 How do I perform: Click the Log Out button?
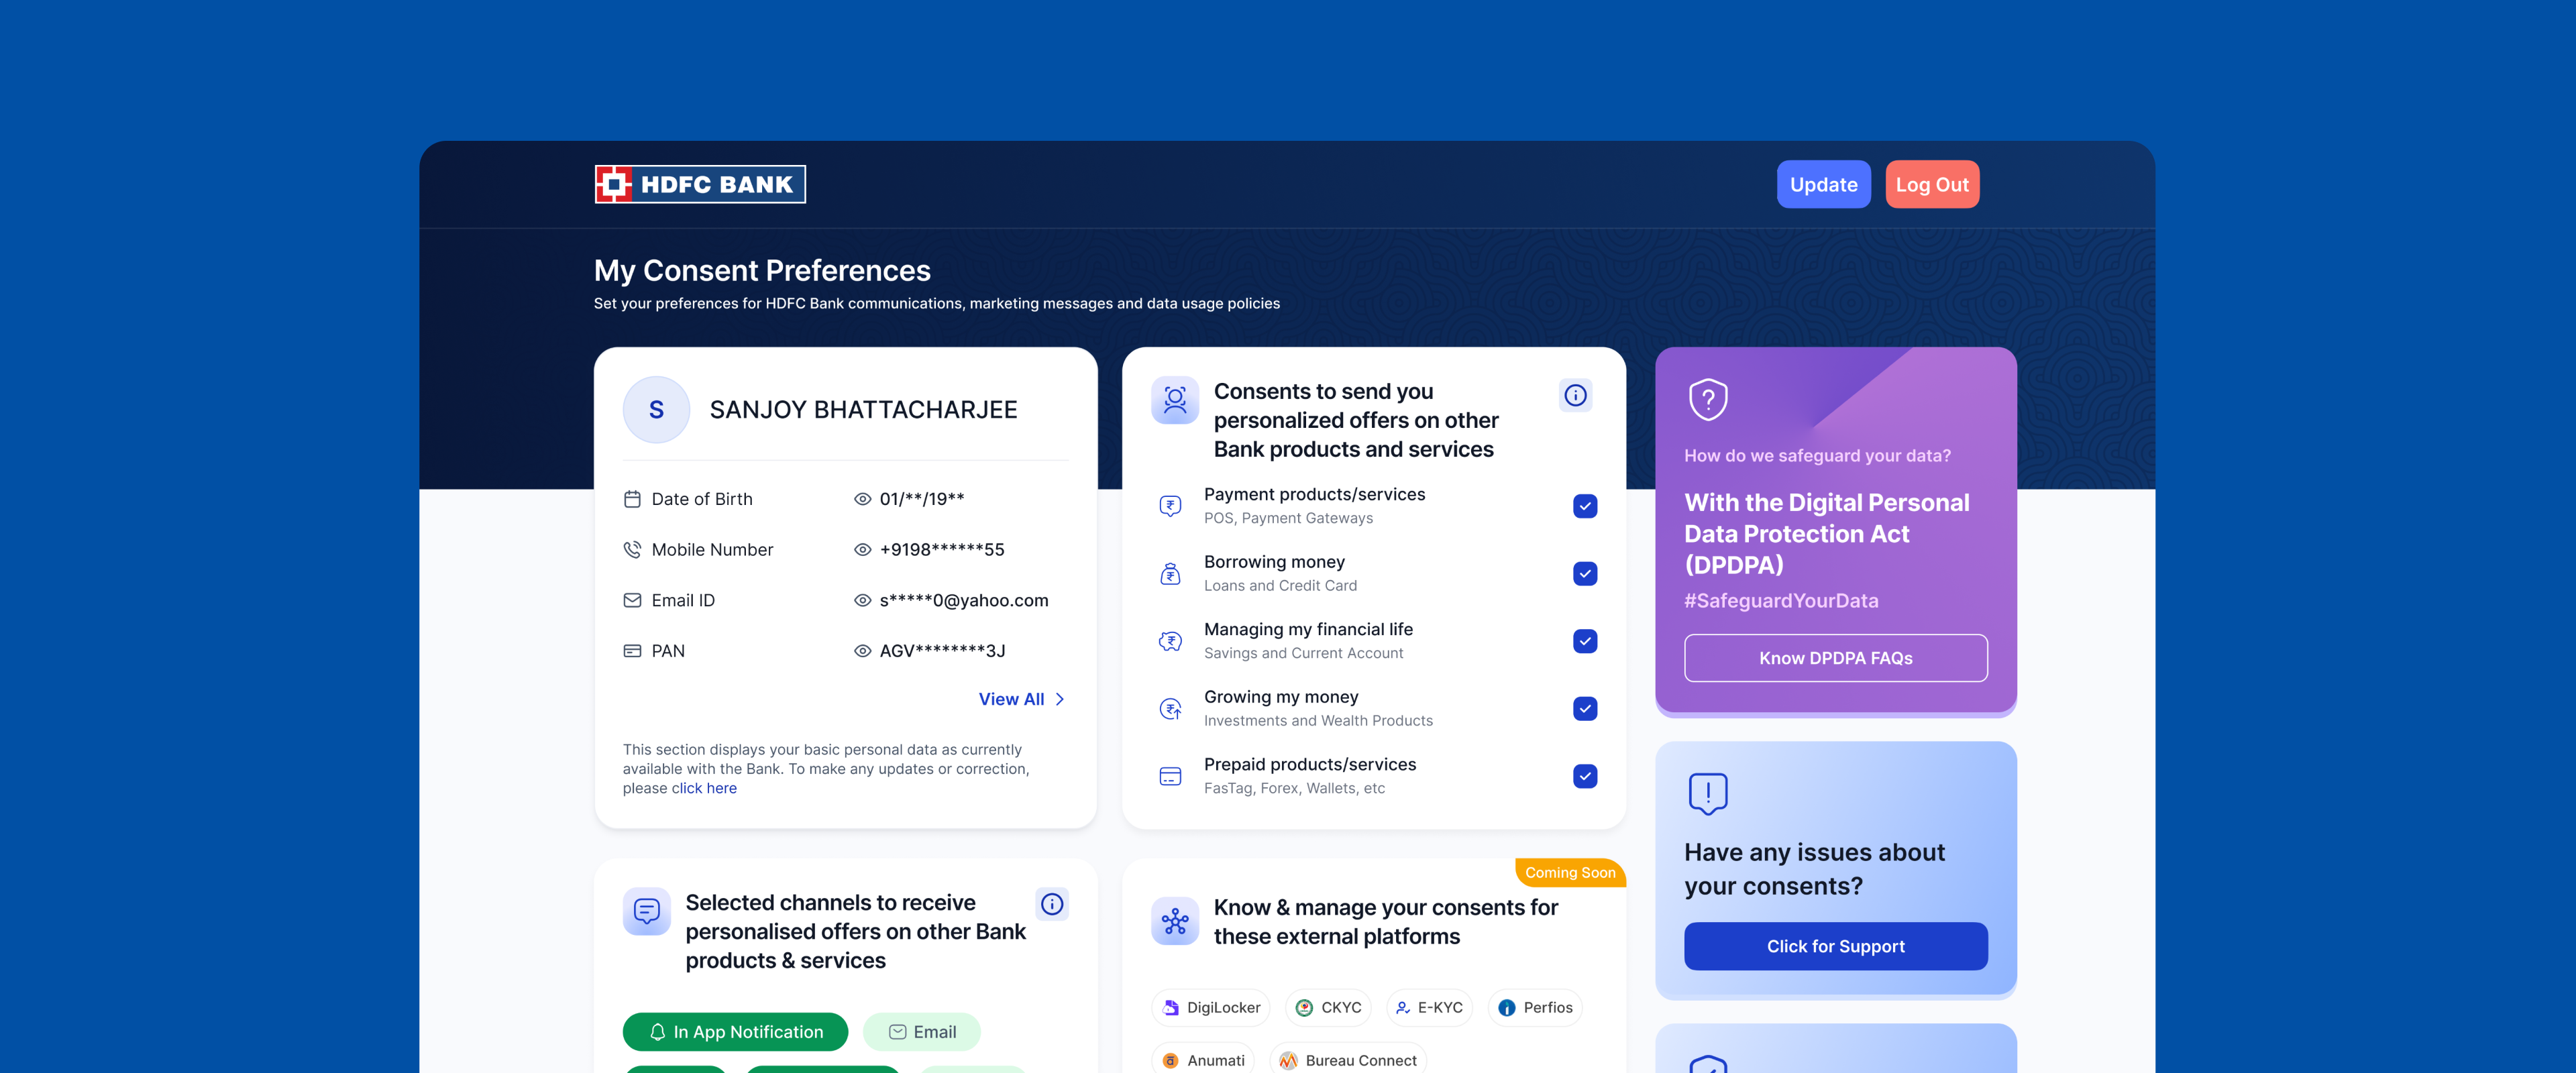(1932, 185)
